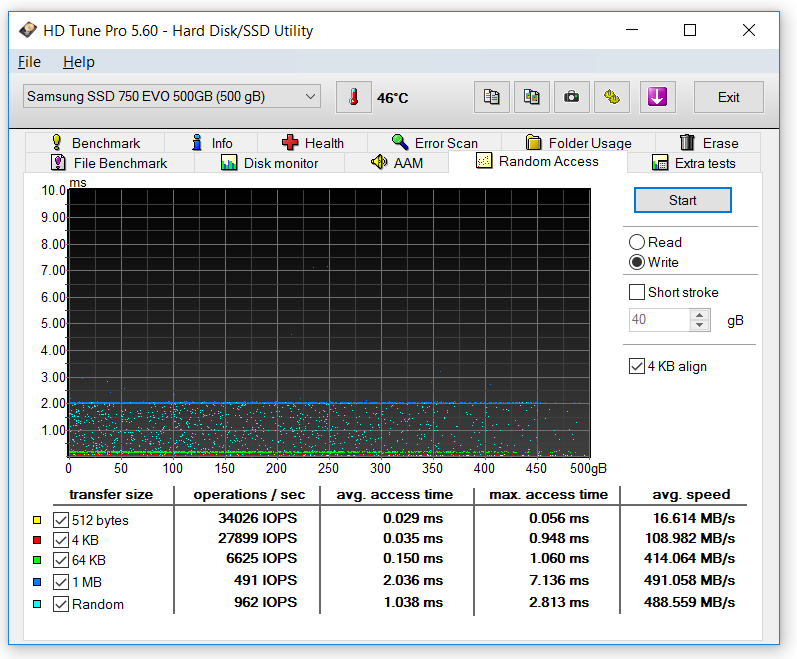The width and height of the screenshot is (797, 659).
Task: Click the 491.058 MB/s avg speed value
Action: [x=690, y=580]
